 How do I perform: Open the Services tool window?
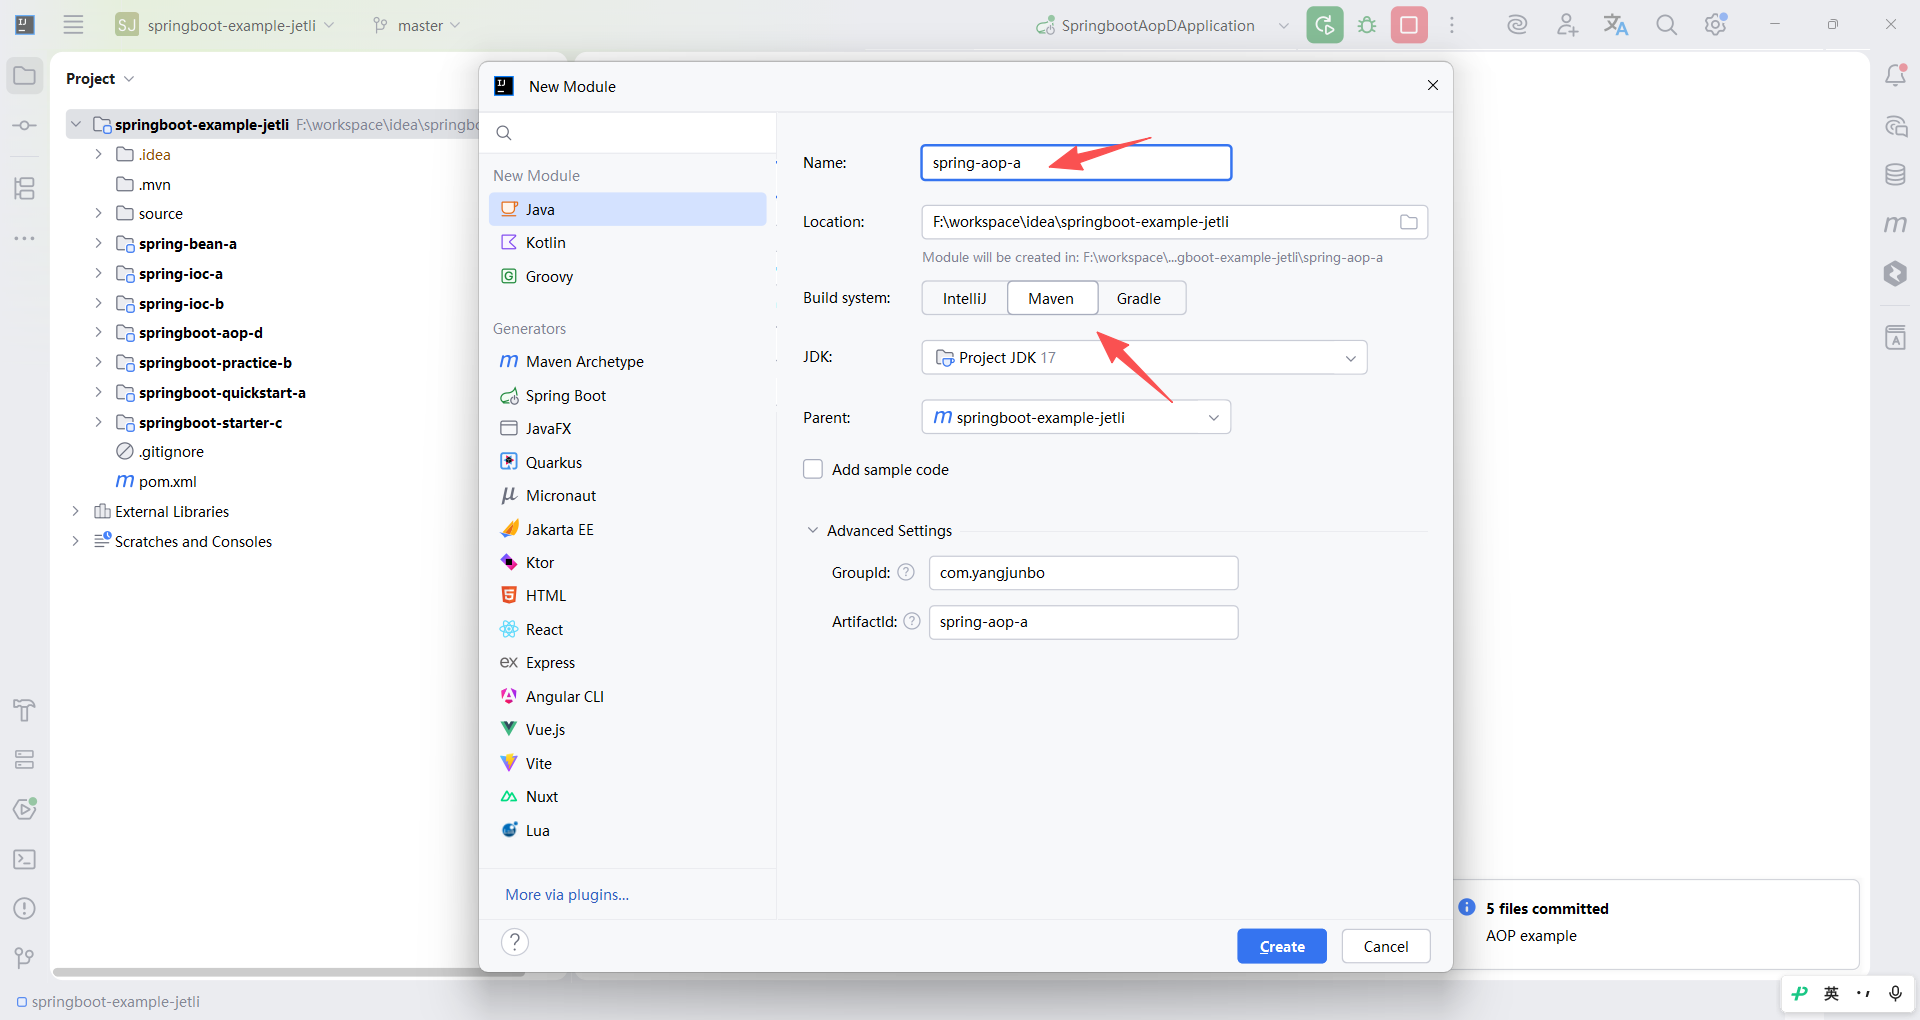(x=25, y=760)
